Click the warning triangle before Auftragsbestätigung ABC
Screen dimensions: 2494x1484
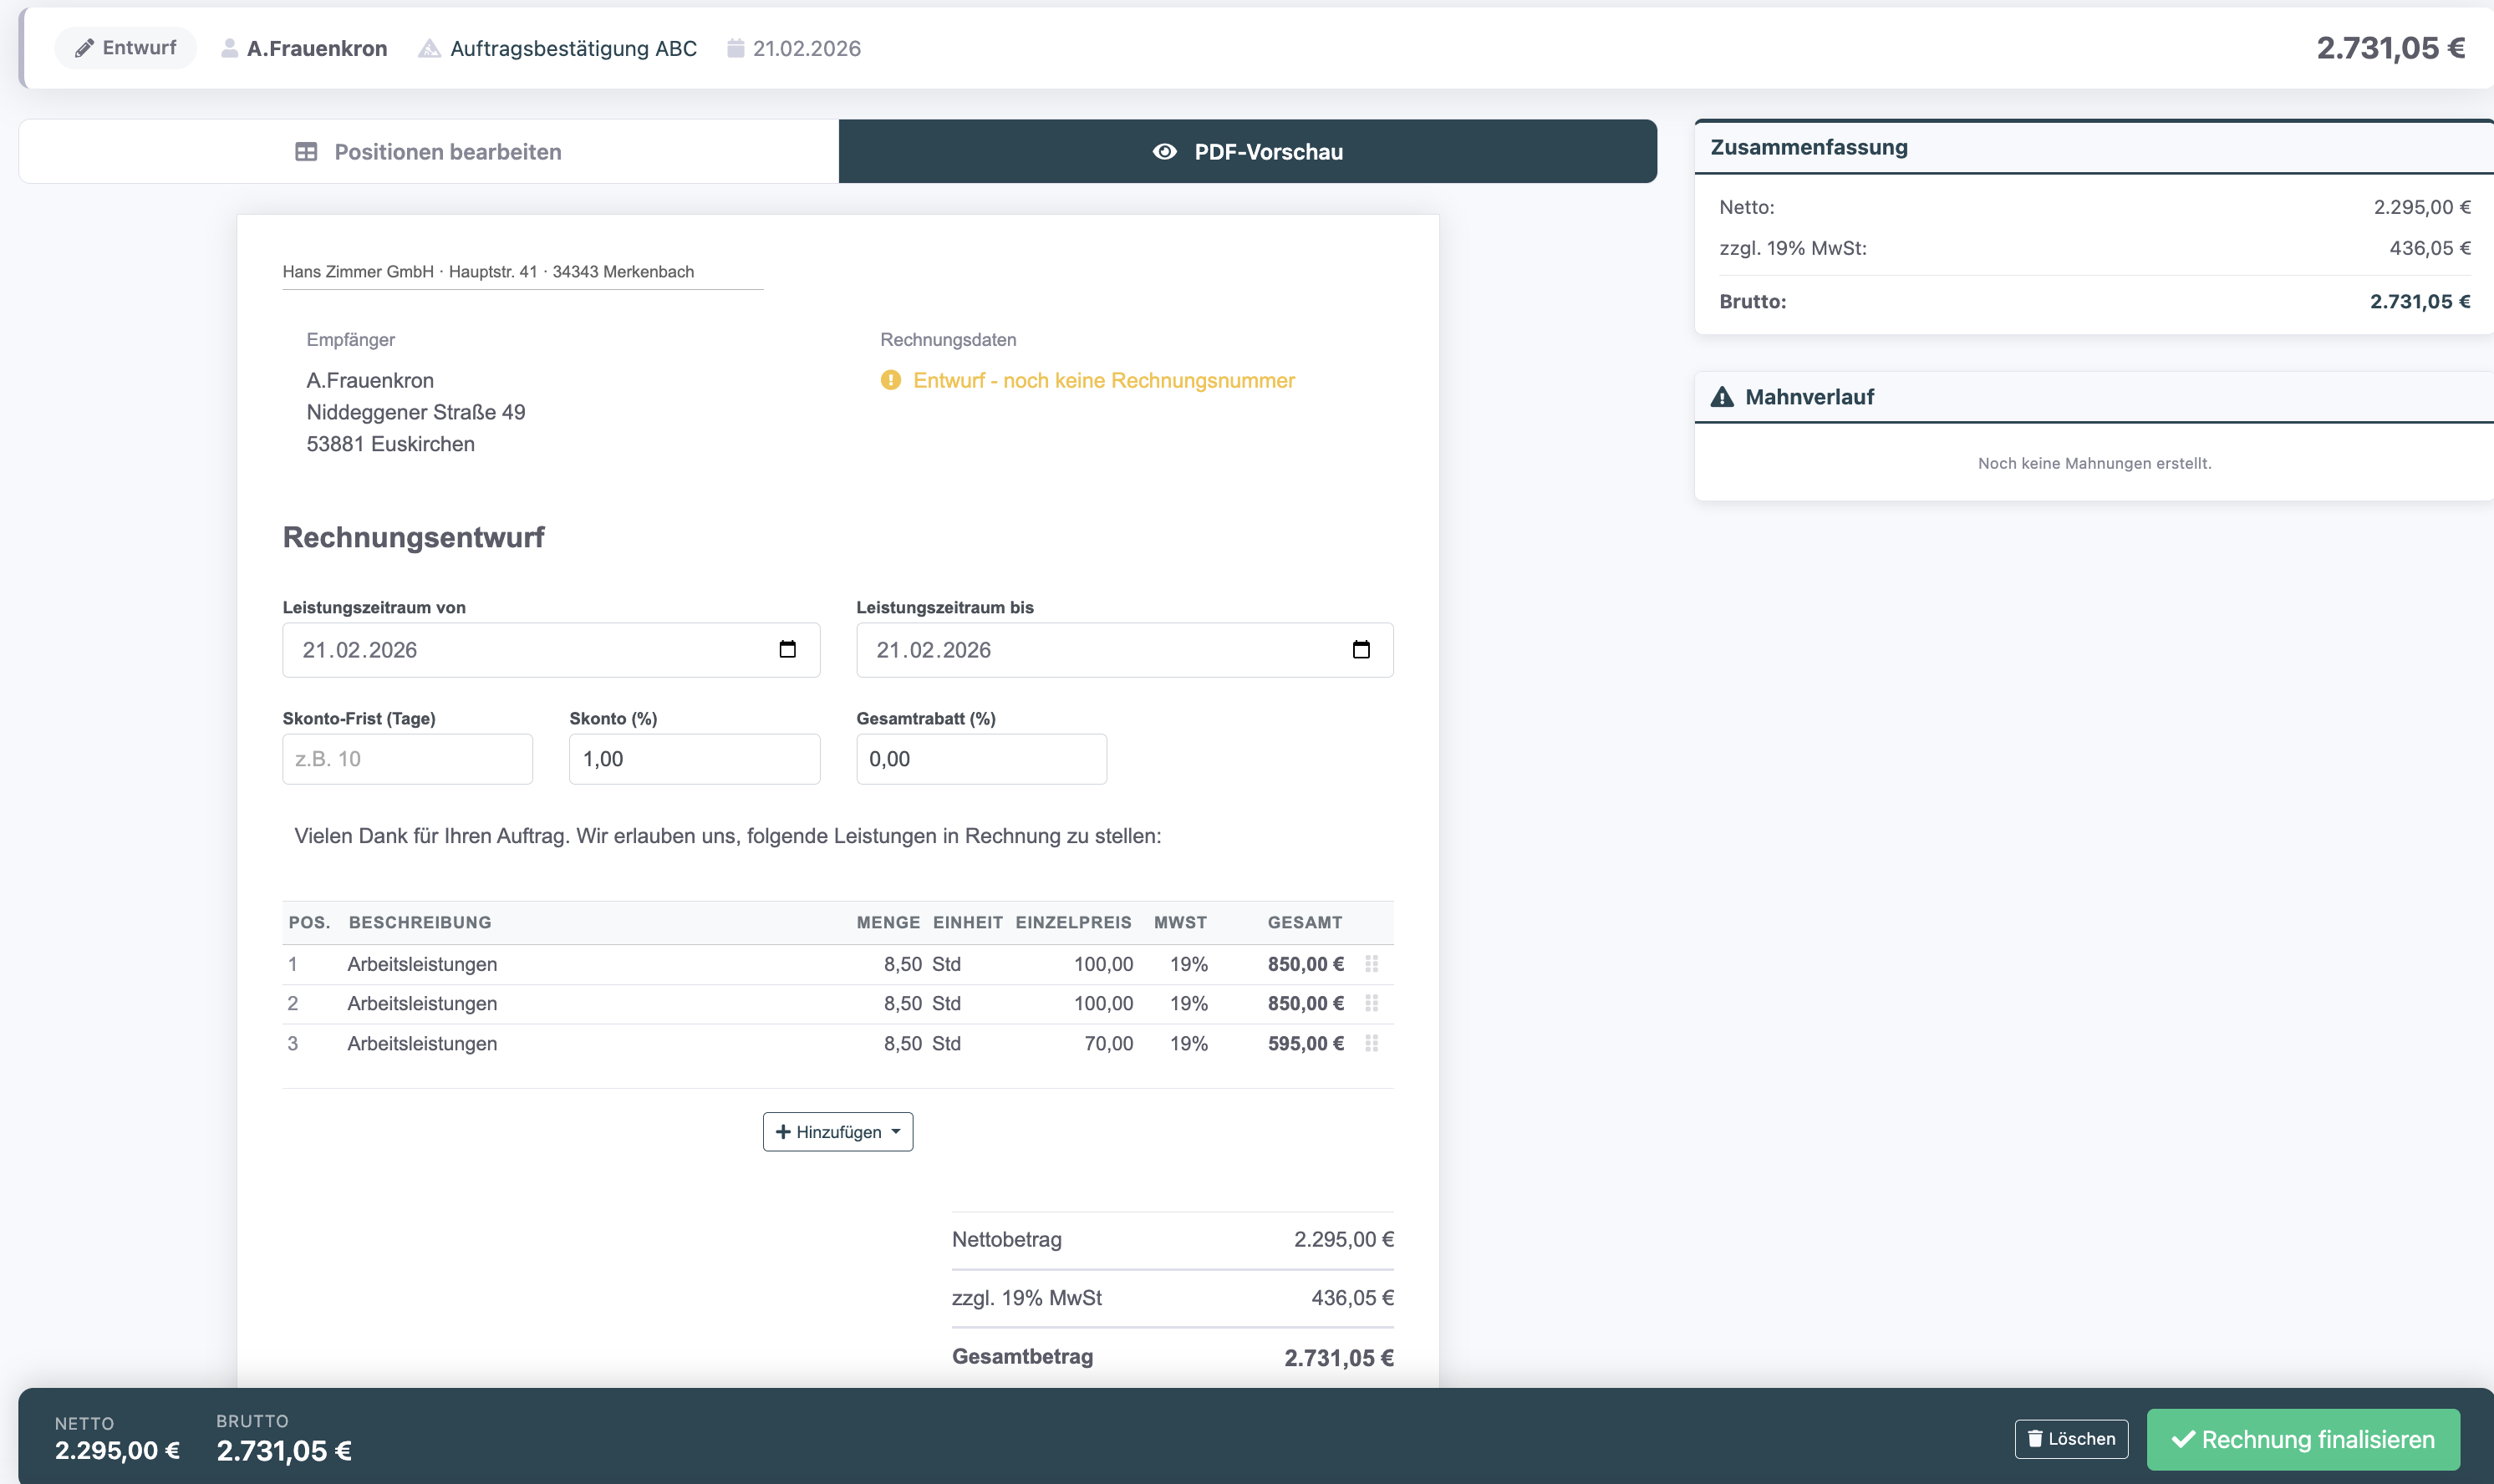(429, 48)
